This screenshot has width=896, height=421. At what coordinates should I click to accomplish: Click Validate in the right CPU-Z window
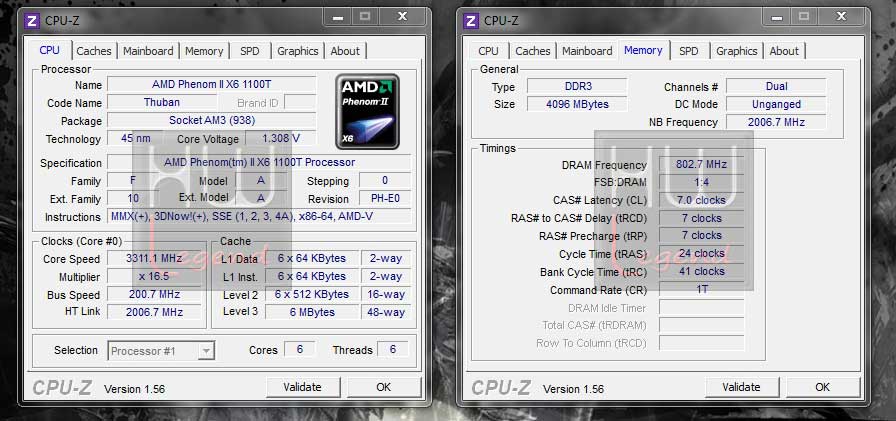tap(741, 387)
